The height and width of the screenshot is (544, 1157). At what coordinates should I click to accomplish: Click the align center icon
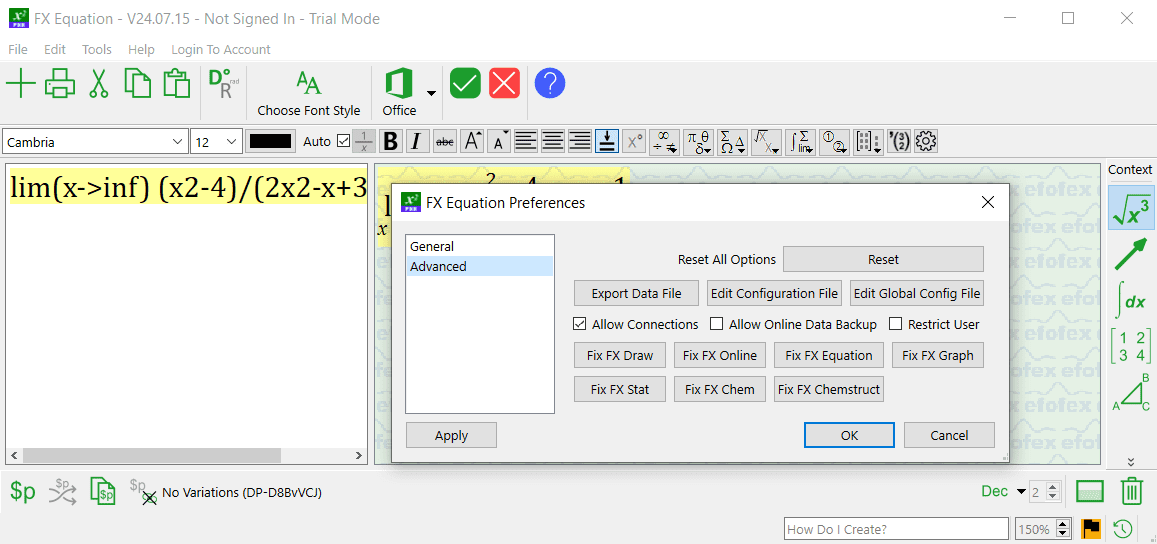[553, 141]
